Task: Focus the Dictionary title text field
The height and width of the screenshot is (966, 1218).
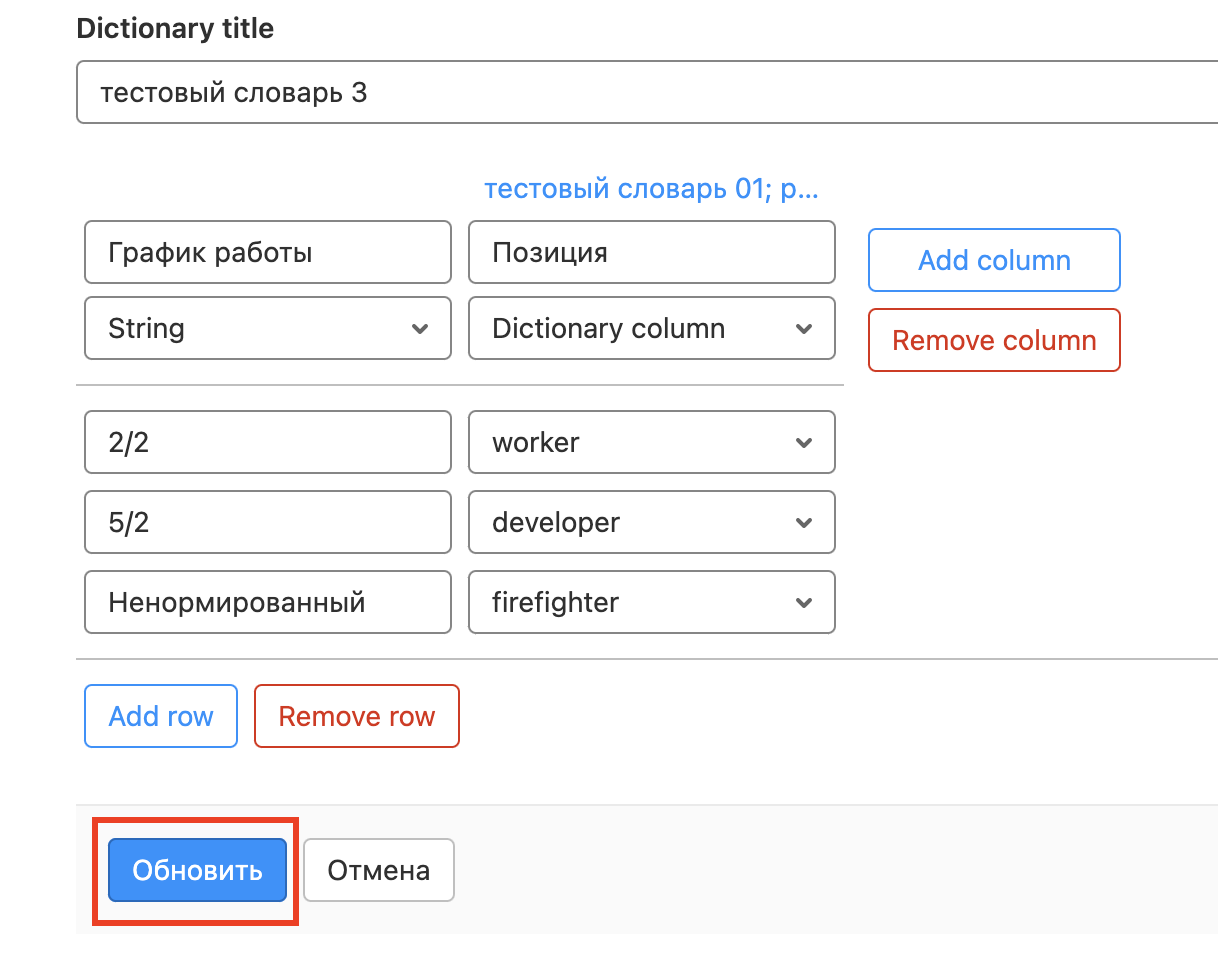Action: coord(640,94)
